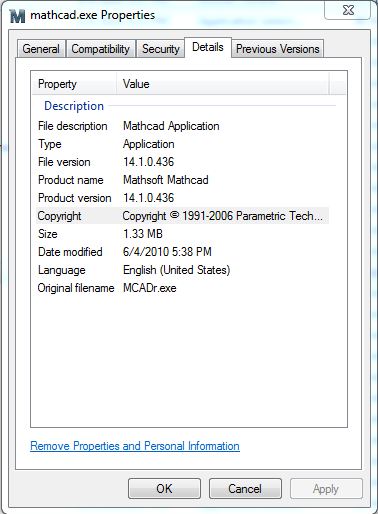The width and height of the screenshot is (378, 514).
Task: Click Product version value 14.1.0.436
Action: coord(148,198)
